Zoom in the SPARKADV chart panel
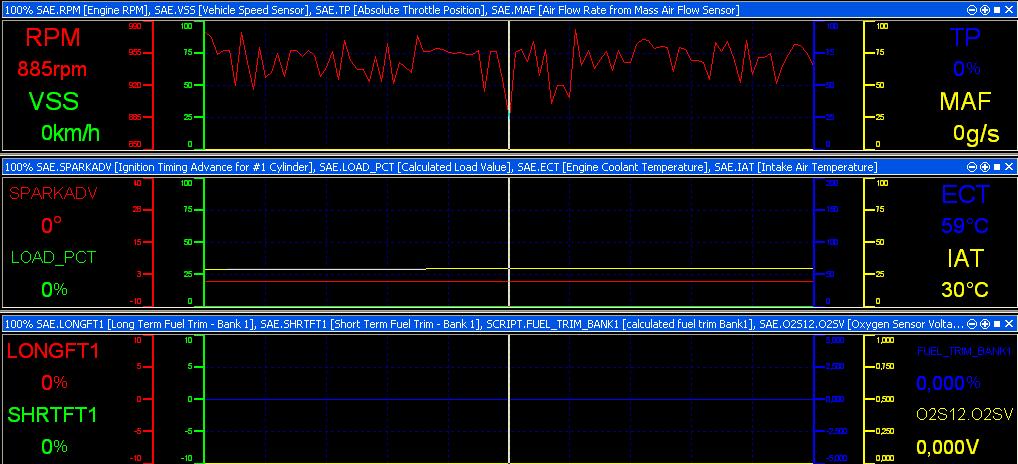Screen dimensions: 1018x464 pyautogui.click(x=984, y=167)
